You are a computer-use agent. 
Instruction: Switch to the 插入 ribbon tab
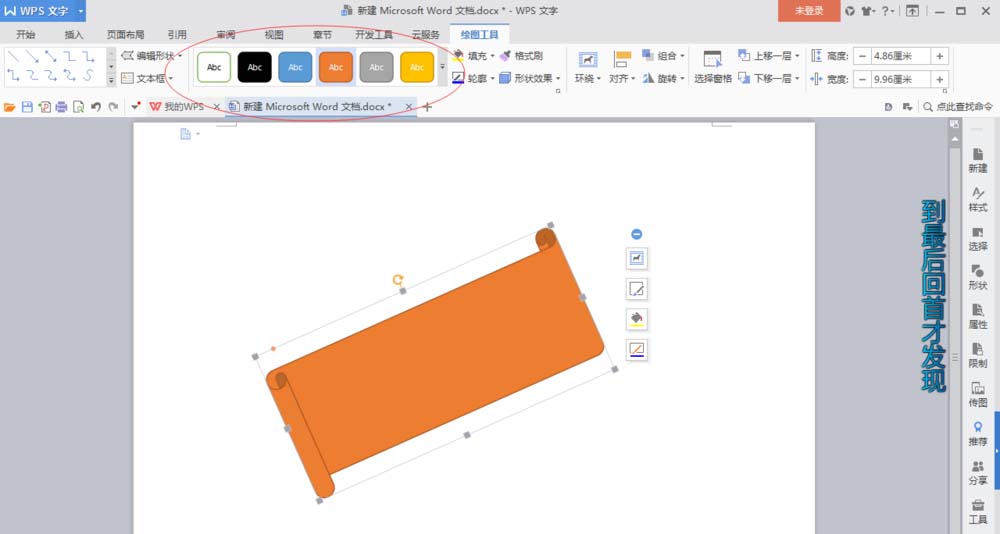tap(74, 34)
